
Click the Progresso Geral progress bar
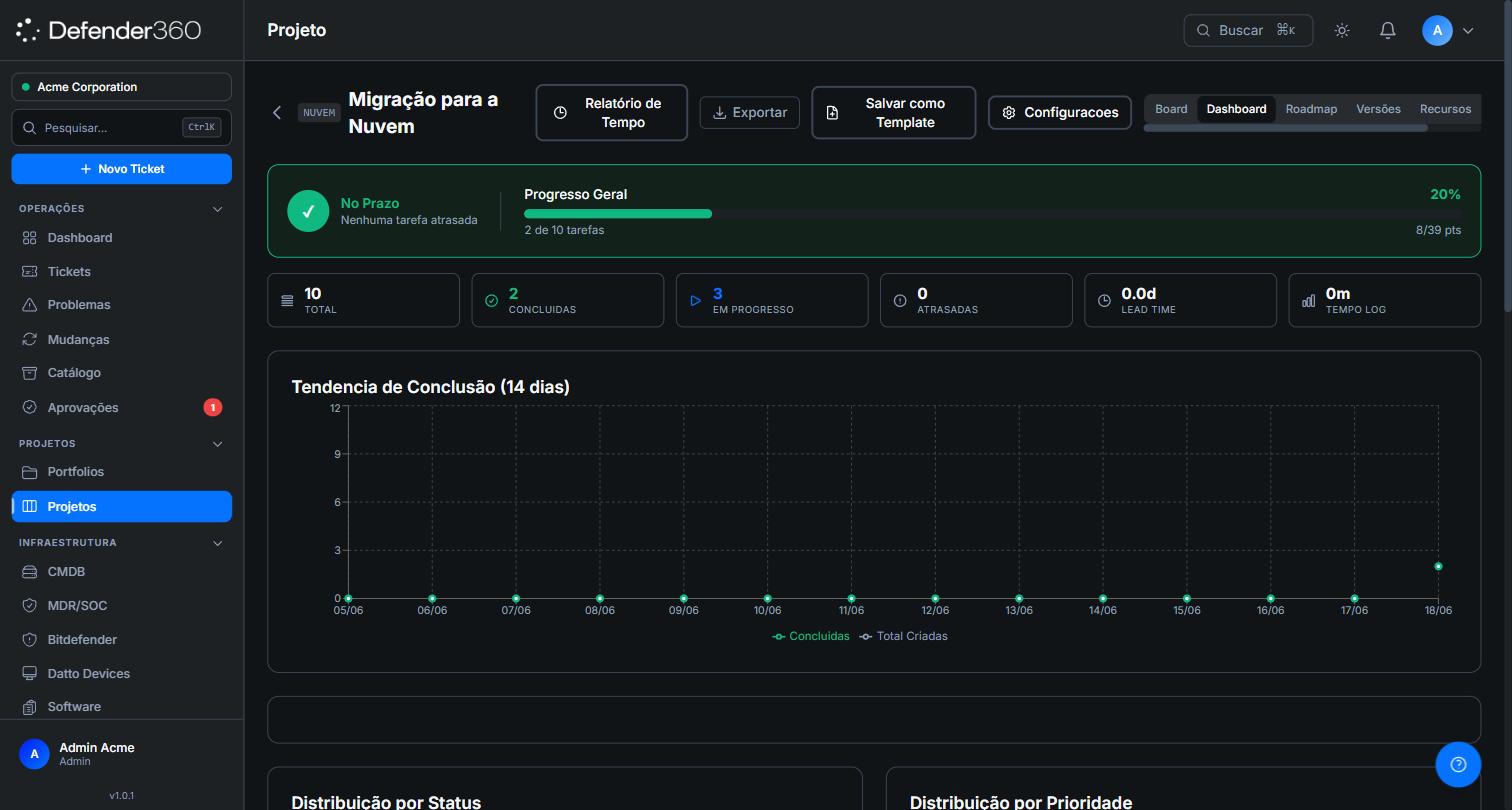point(992,214)
